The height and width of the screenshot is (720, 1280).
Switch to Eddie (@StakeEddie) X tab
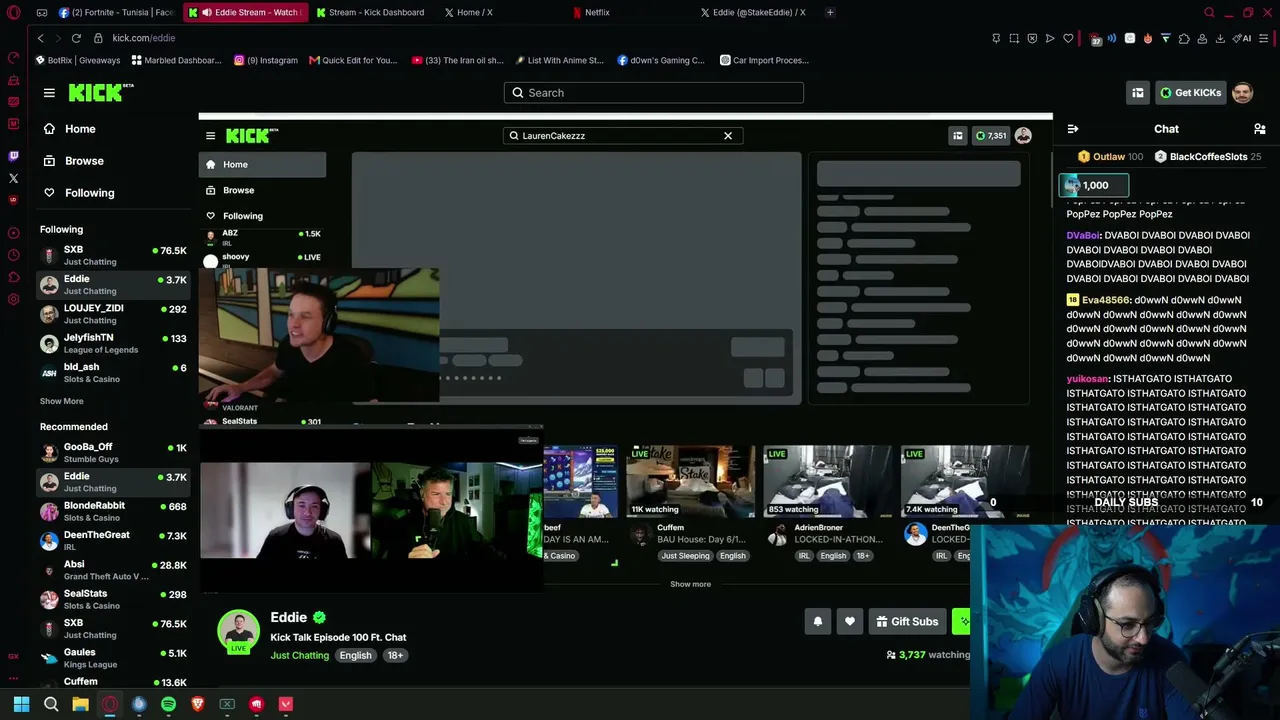tap(757, 12)
